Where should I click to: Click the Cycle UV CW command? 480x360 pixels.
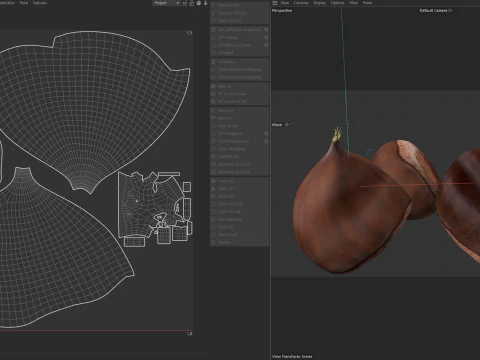(x=240, y=212)
